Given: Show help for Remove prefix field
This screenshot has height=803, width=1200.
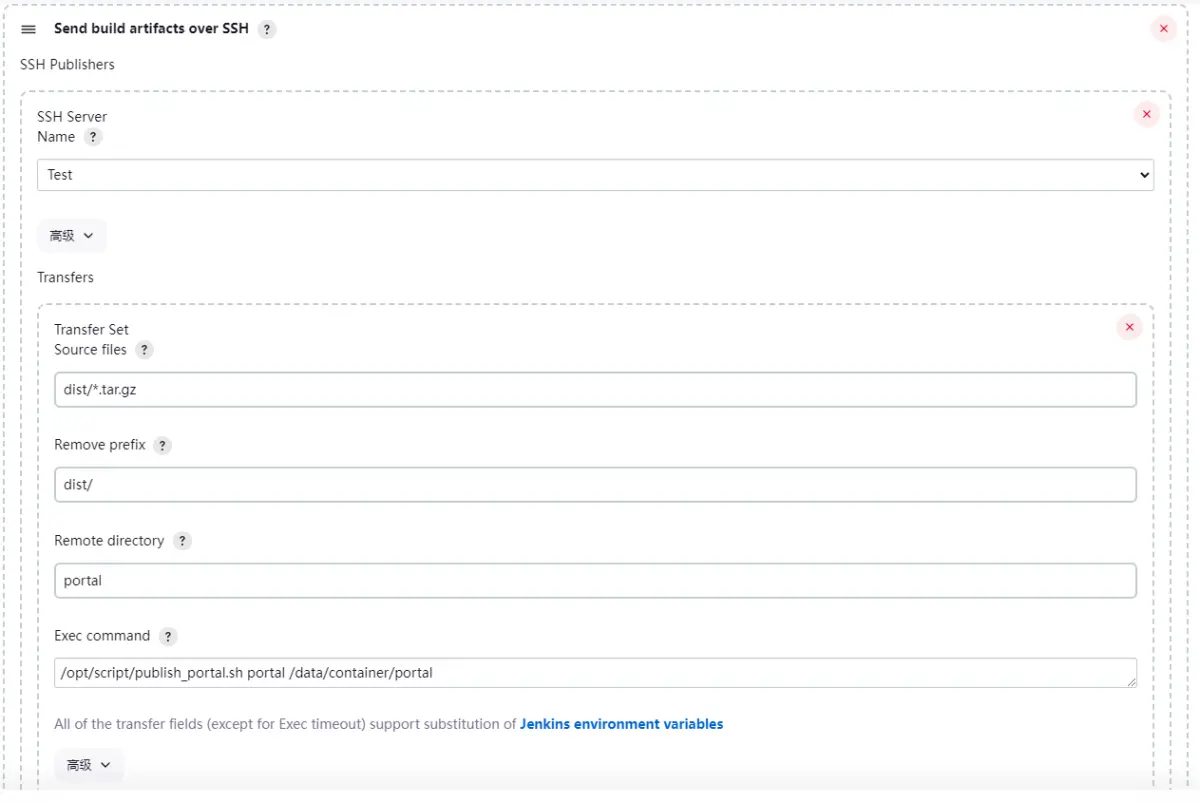Looking at the screenshot, I should 163,445.
